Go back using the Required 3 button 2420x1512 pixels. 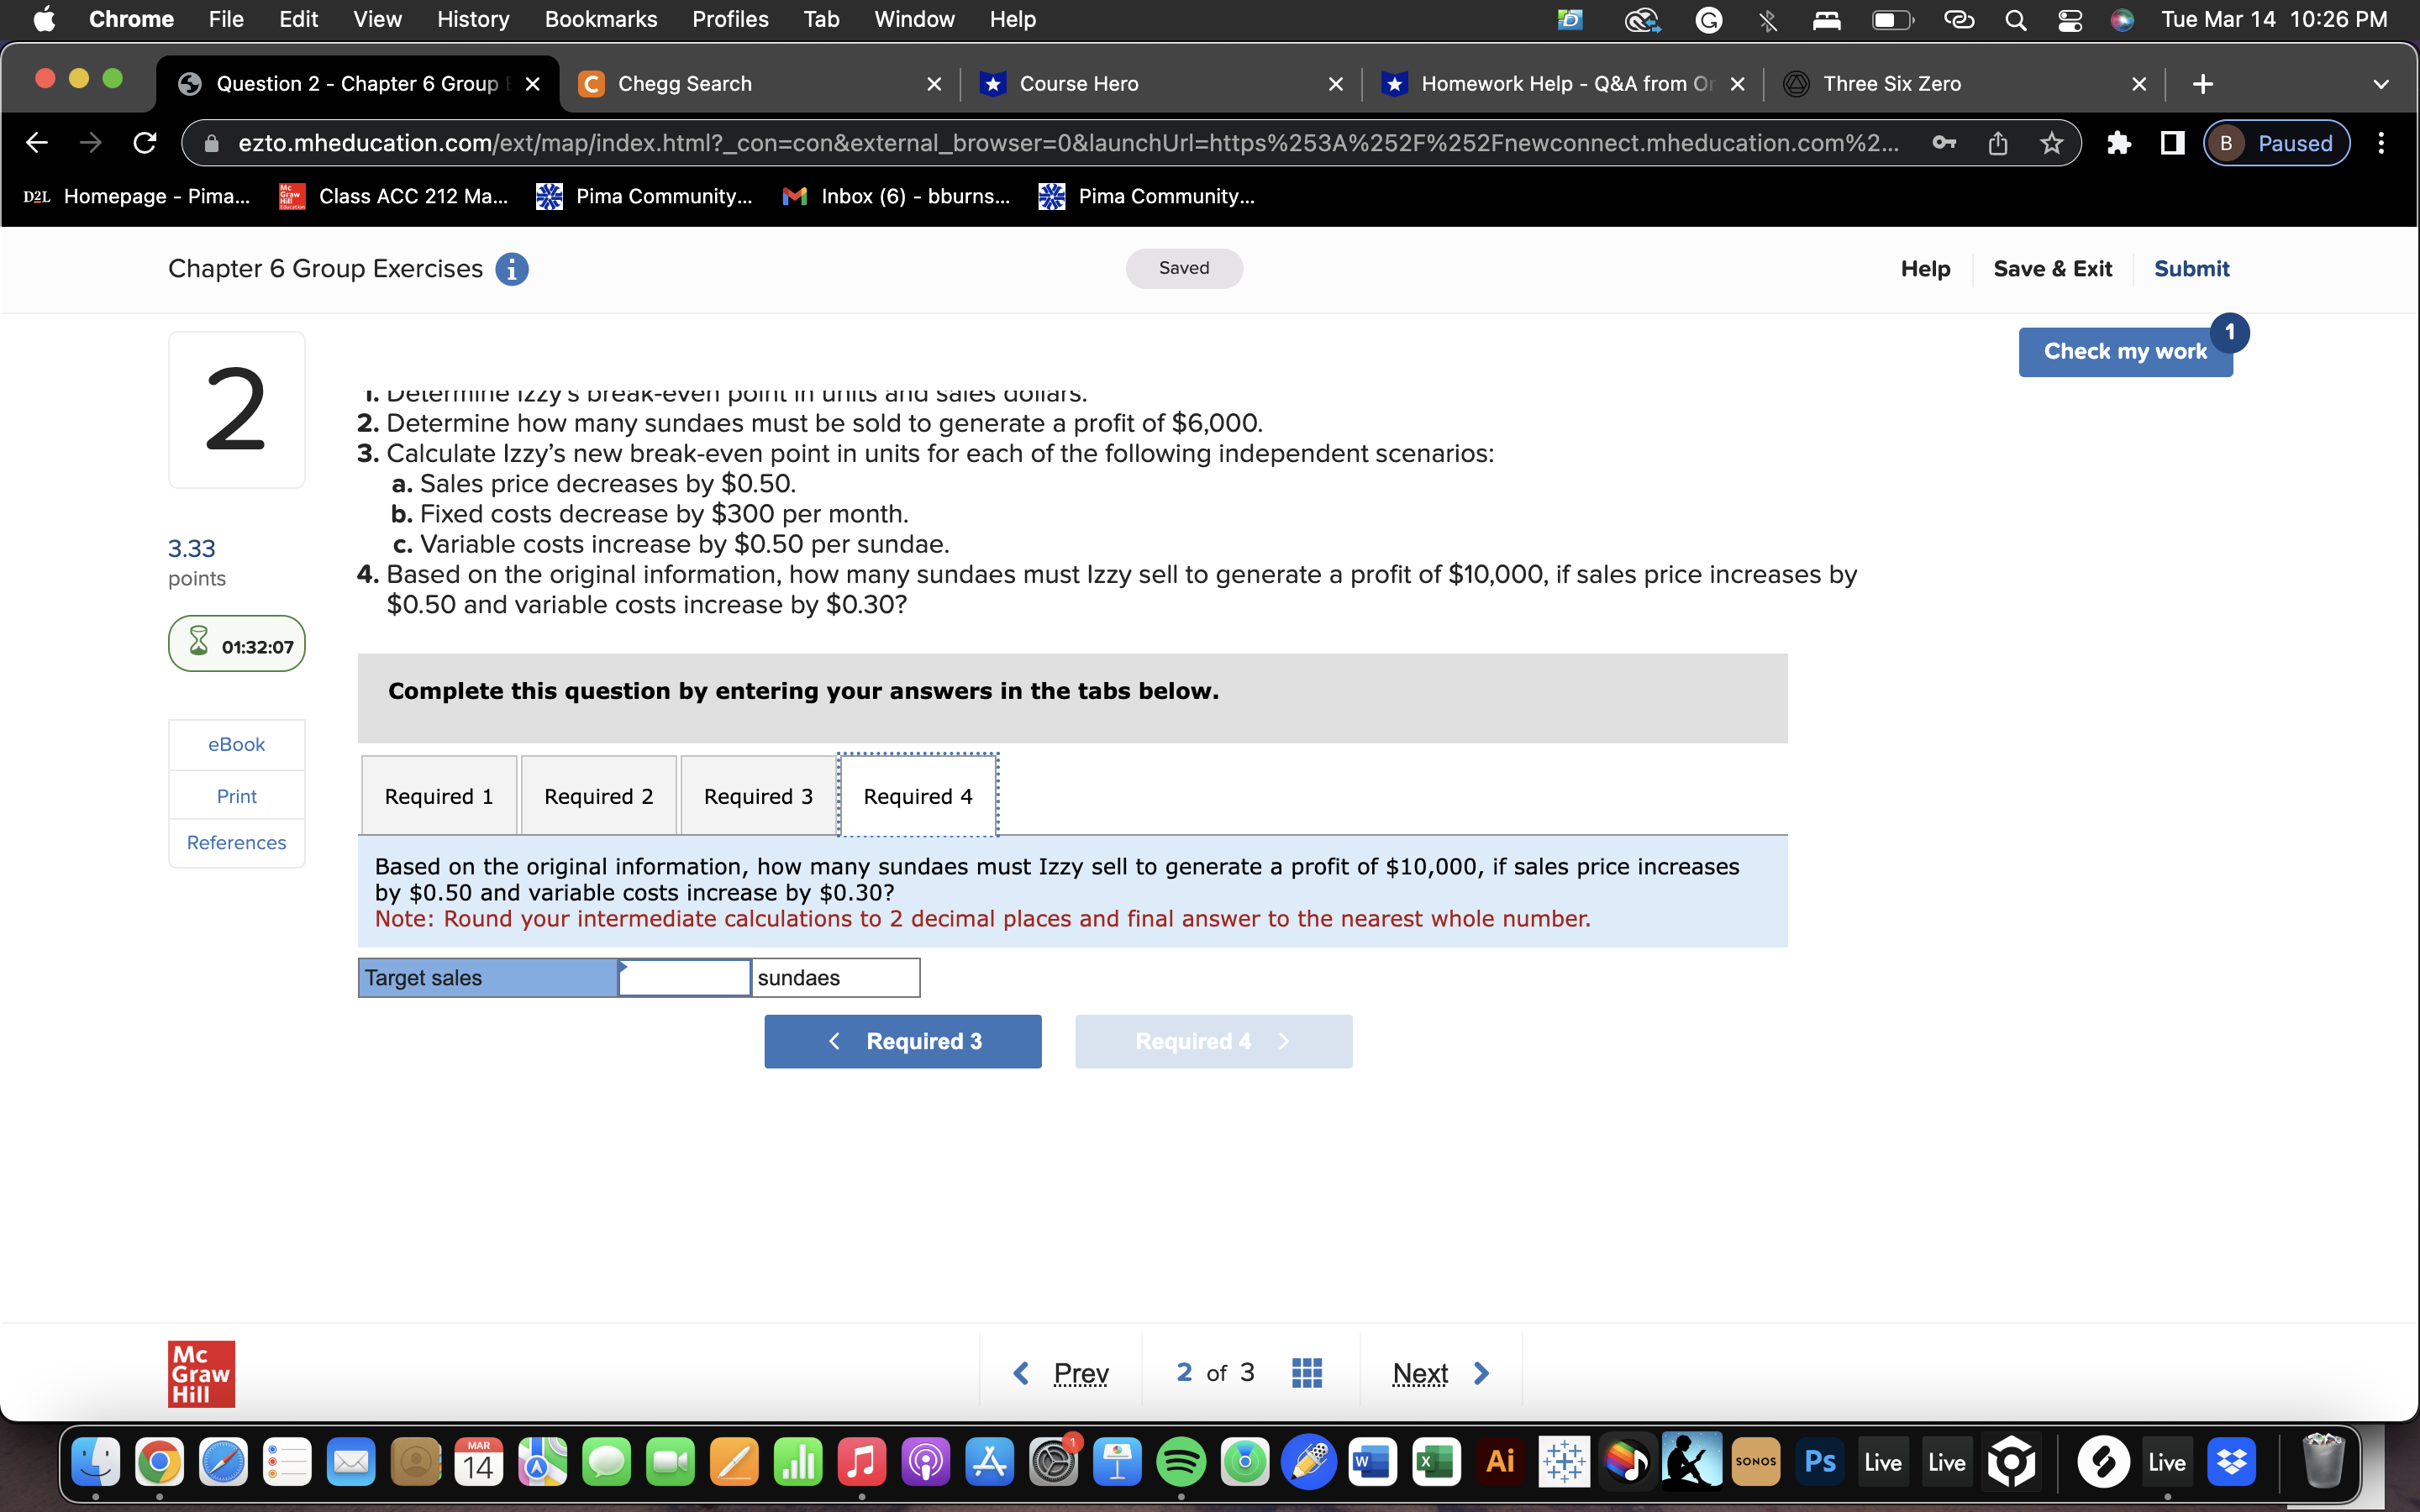click(x=902, y=1041)
